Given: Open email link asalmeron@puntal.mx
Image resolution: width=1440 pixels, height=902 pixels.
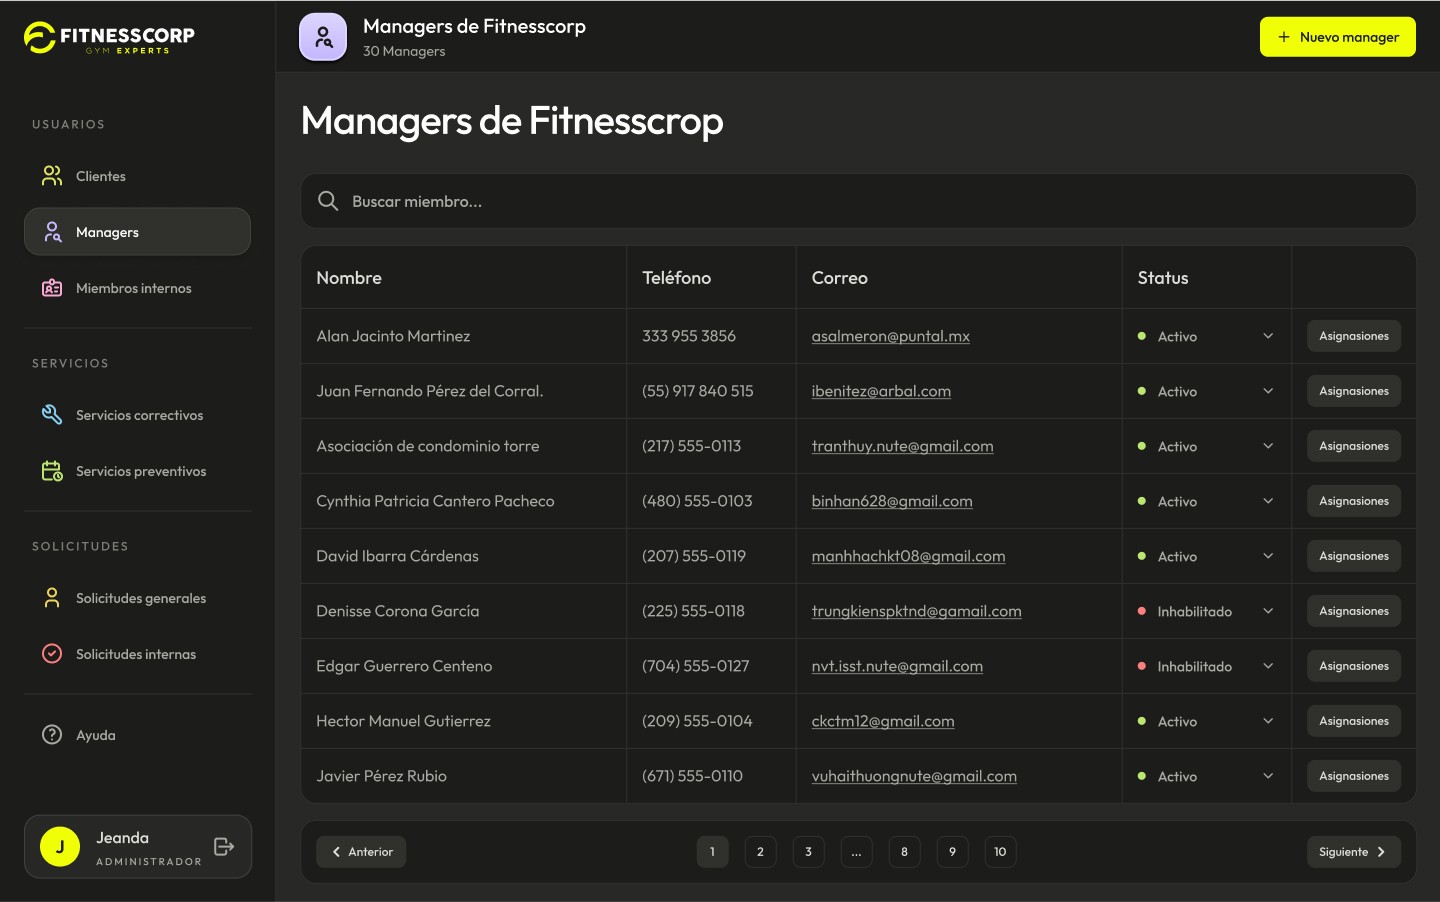Looking at the screenshot, I should 890,336.
